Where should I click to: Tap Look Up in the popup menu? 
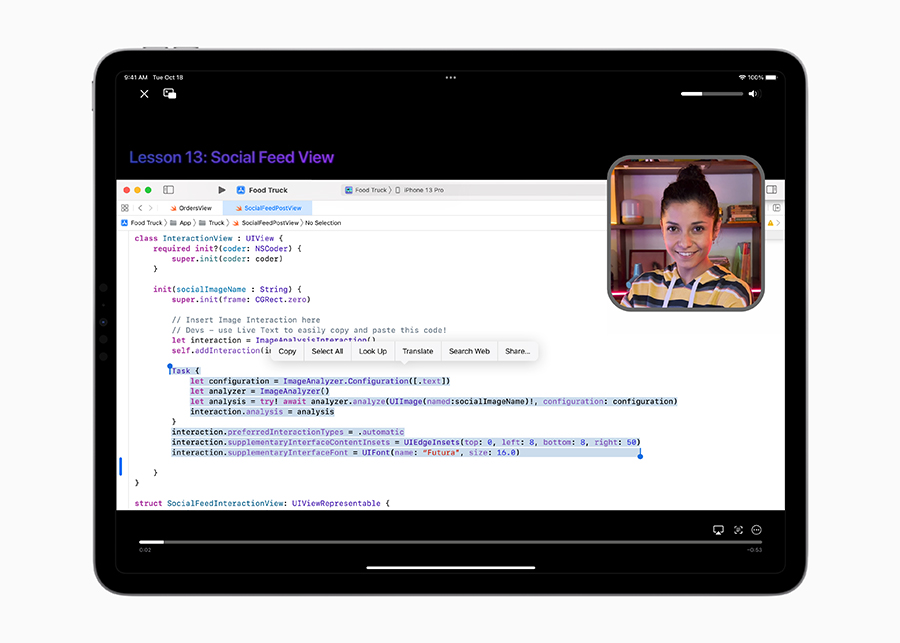click(x=373, y=351)
